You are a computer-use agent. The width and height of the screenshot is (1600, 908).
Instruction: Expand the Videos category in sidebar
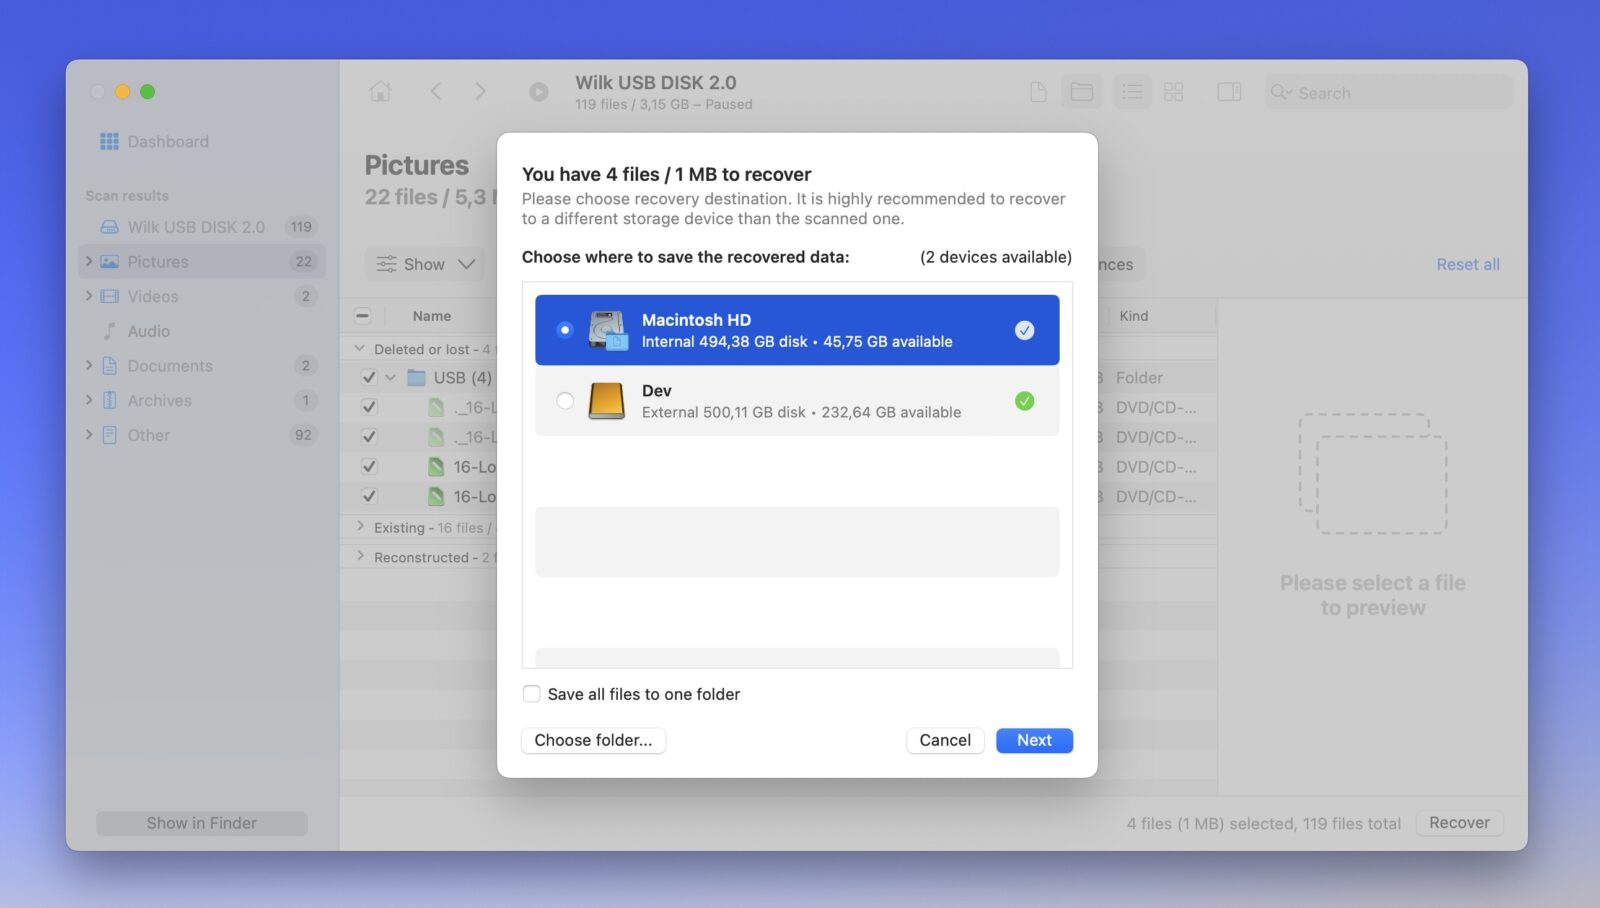pos(89,296)
